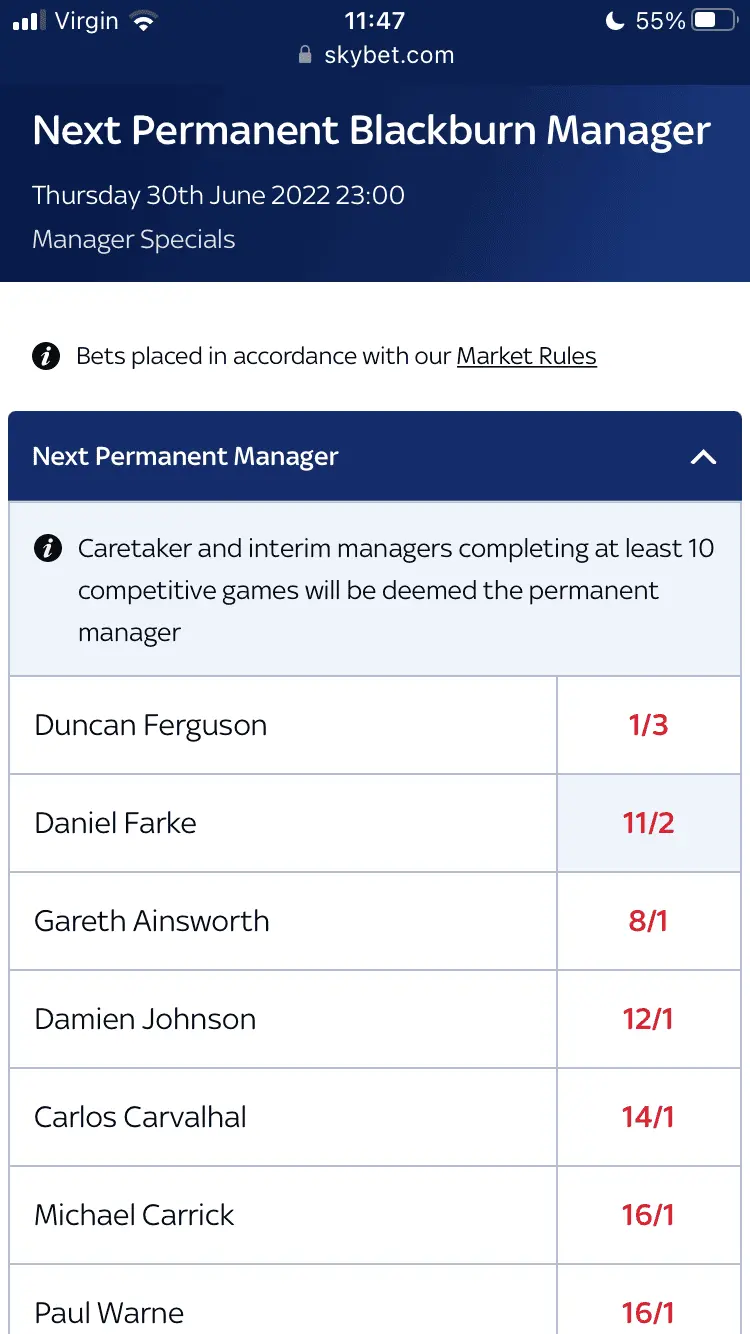Tap the info icon beside Market Rules notice
750x1334 pixels.
point(46,356)
